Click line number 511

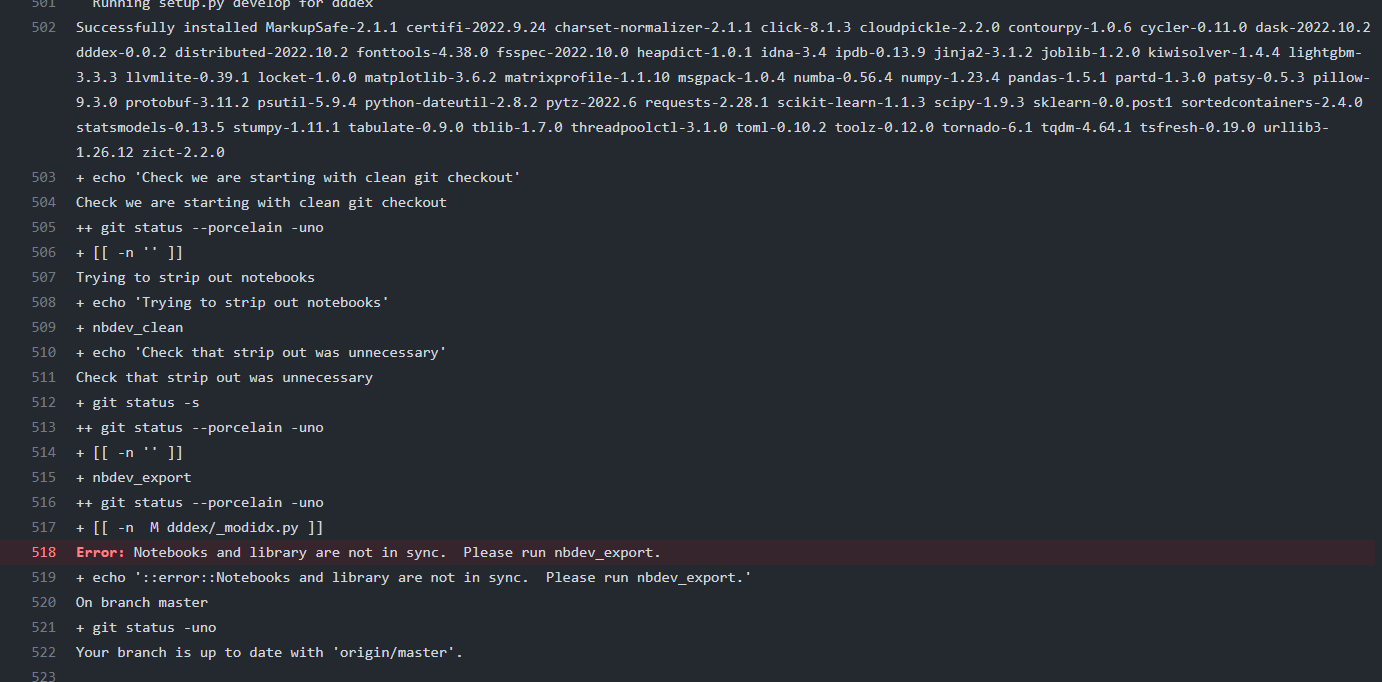43,377
